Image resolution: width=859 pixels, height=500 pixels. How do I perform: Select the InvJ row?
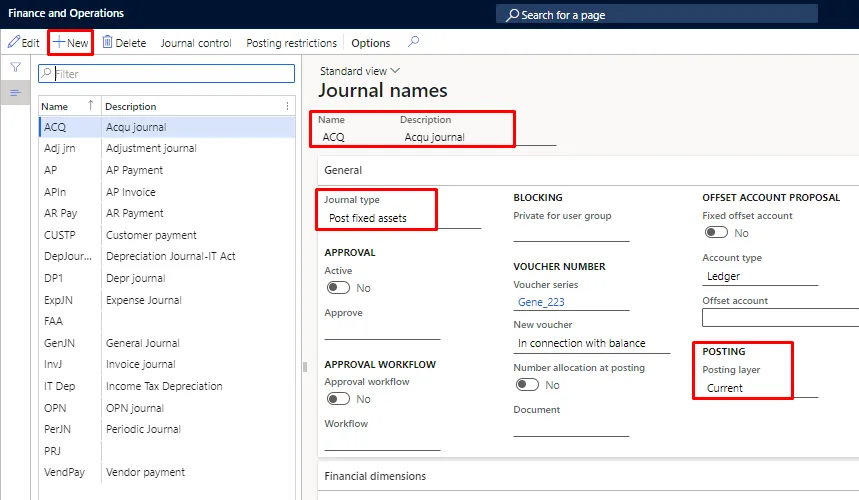click(x=167, y=364)
